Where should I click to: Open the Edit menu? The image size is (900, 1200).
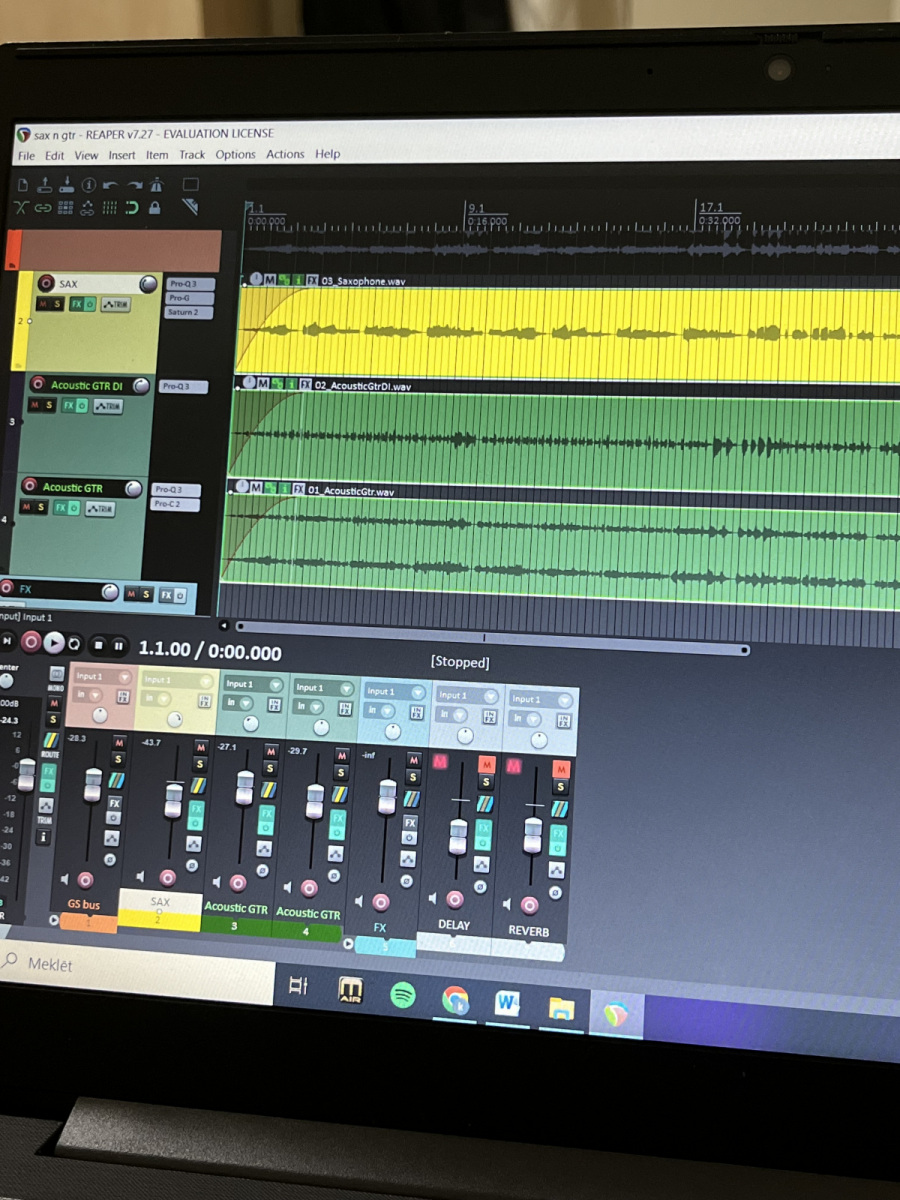coord(54,156)
